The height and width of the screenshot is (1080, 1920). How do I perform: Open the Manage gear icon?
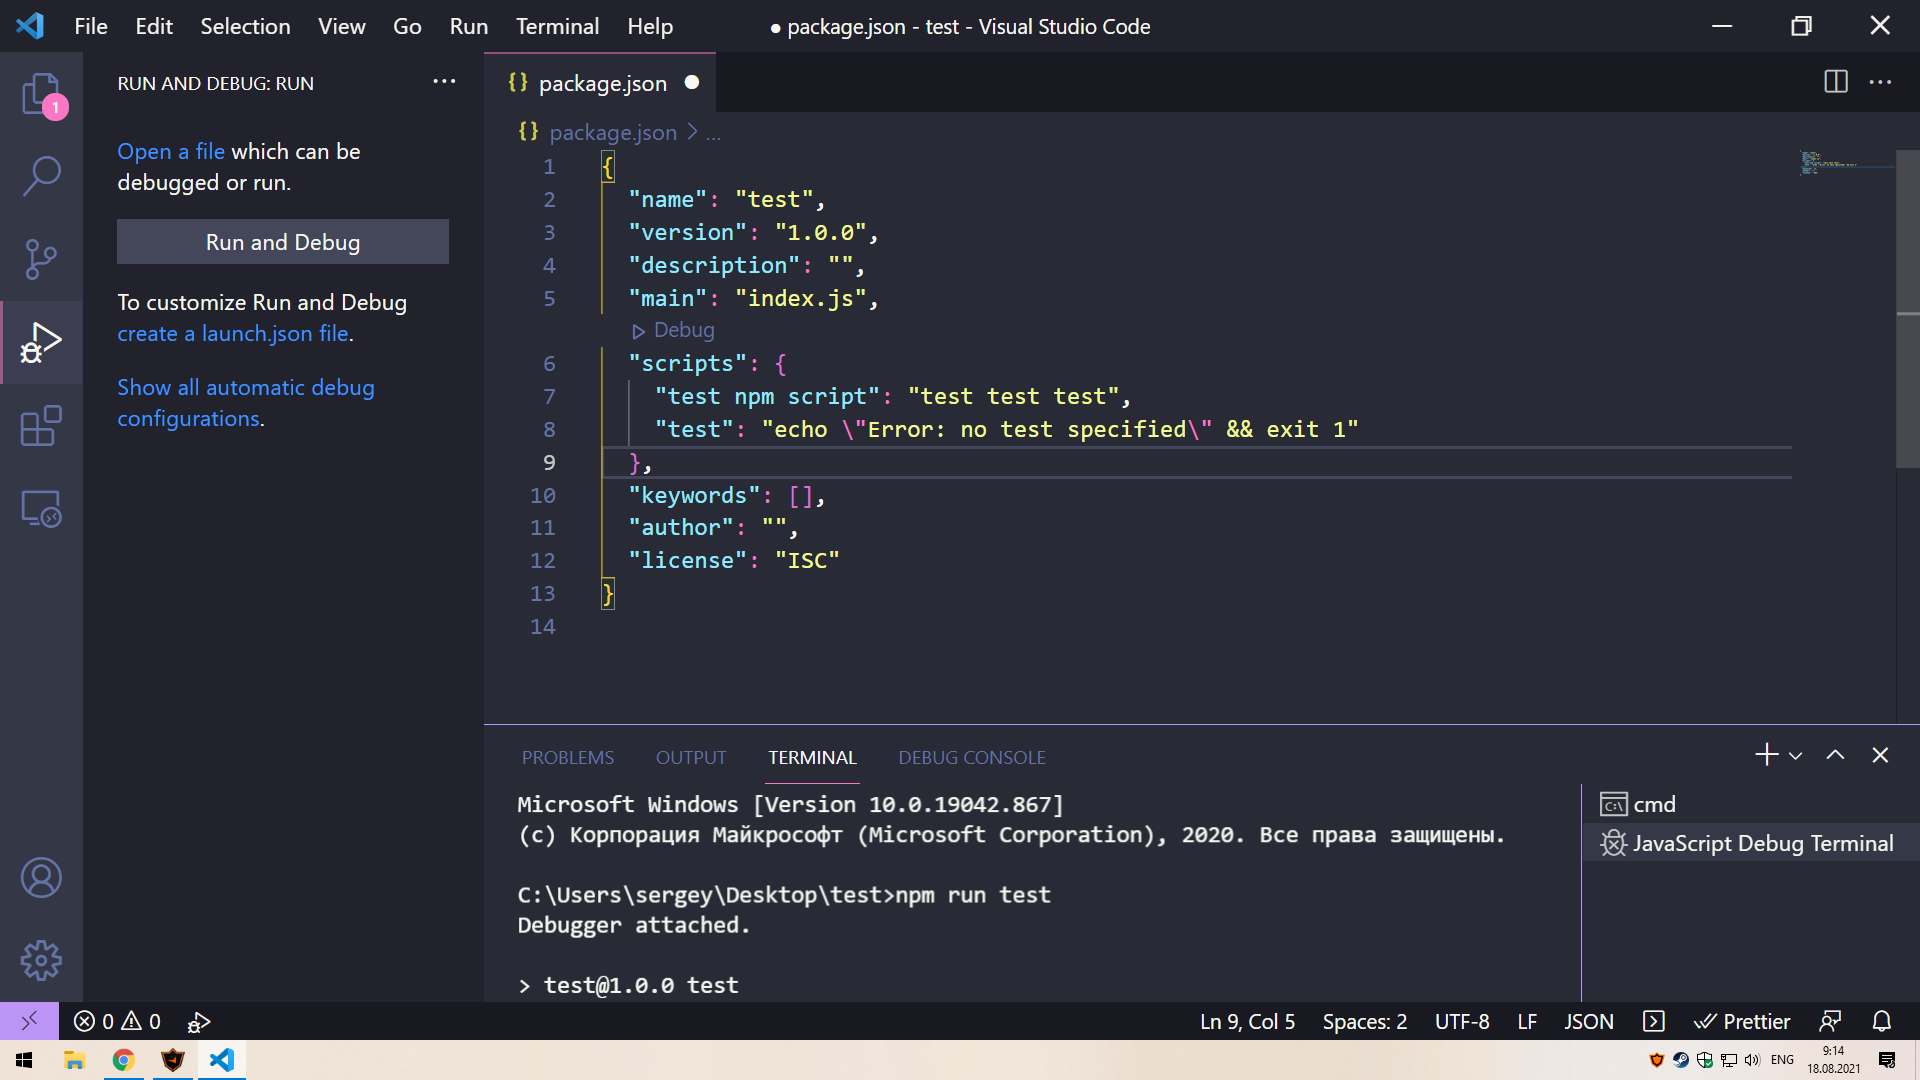[x=41, y=960]
